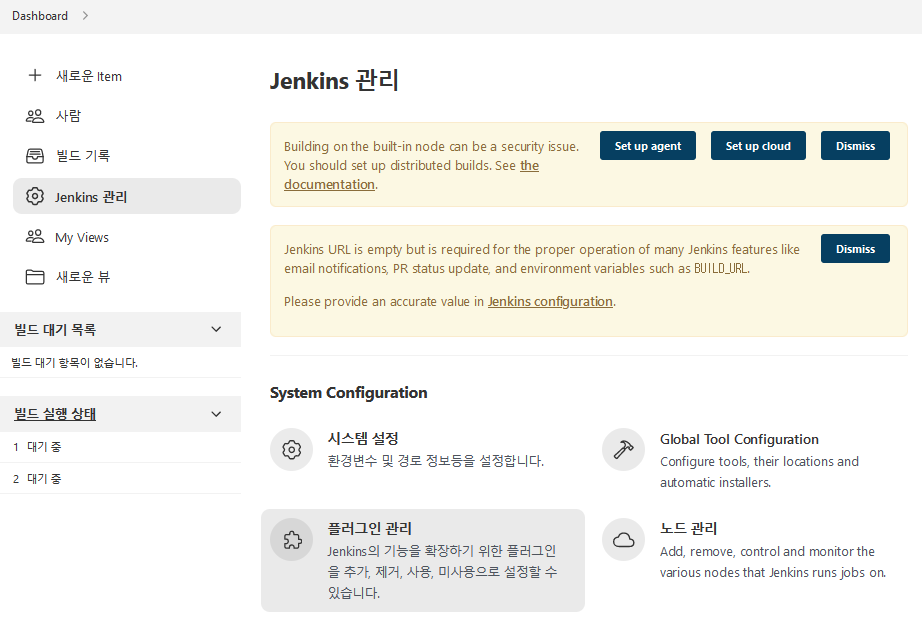
Task: Click the gear icon for 시스템 설정
Action: coord(292,450)
